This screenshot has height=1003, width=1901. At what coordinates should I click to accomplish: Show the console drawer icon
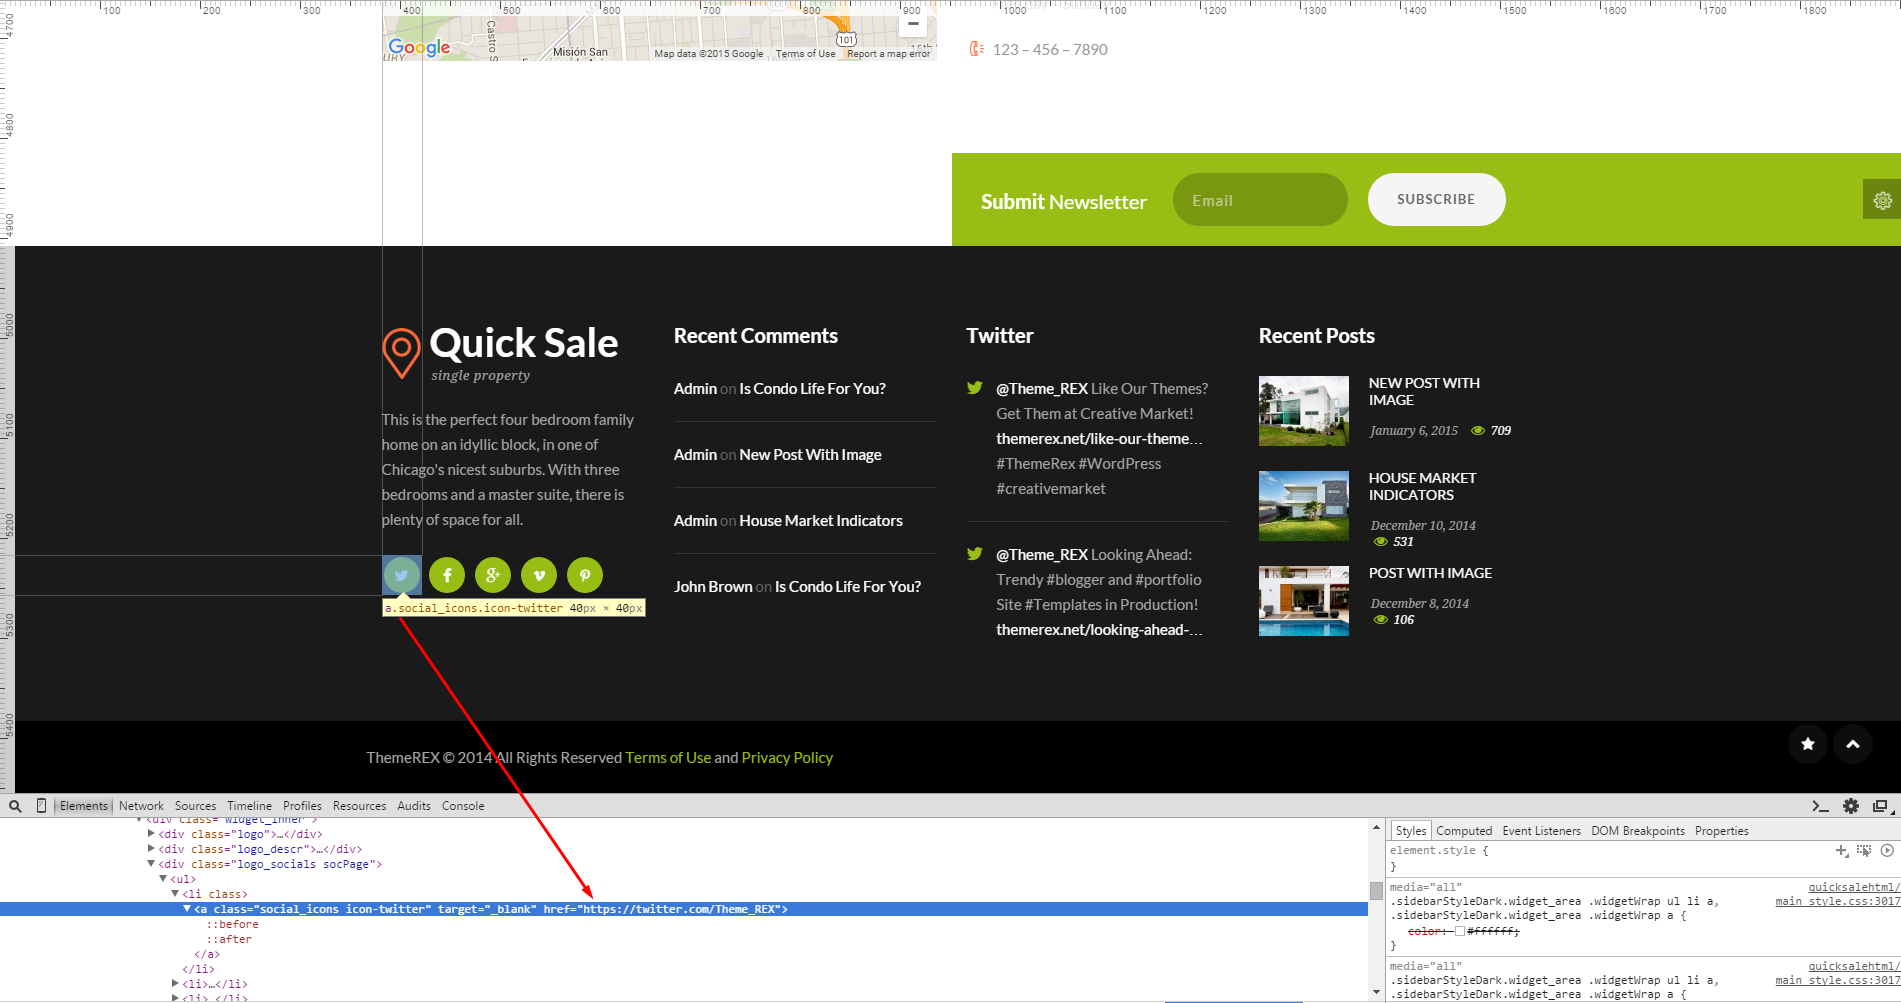pyautogui.click(x=1820, y=806)
